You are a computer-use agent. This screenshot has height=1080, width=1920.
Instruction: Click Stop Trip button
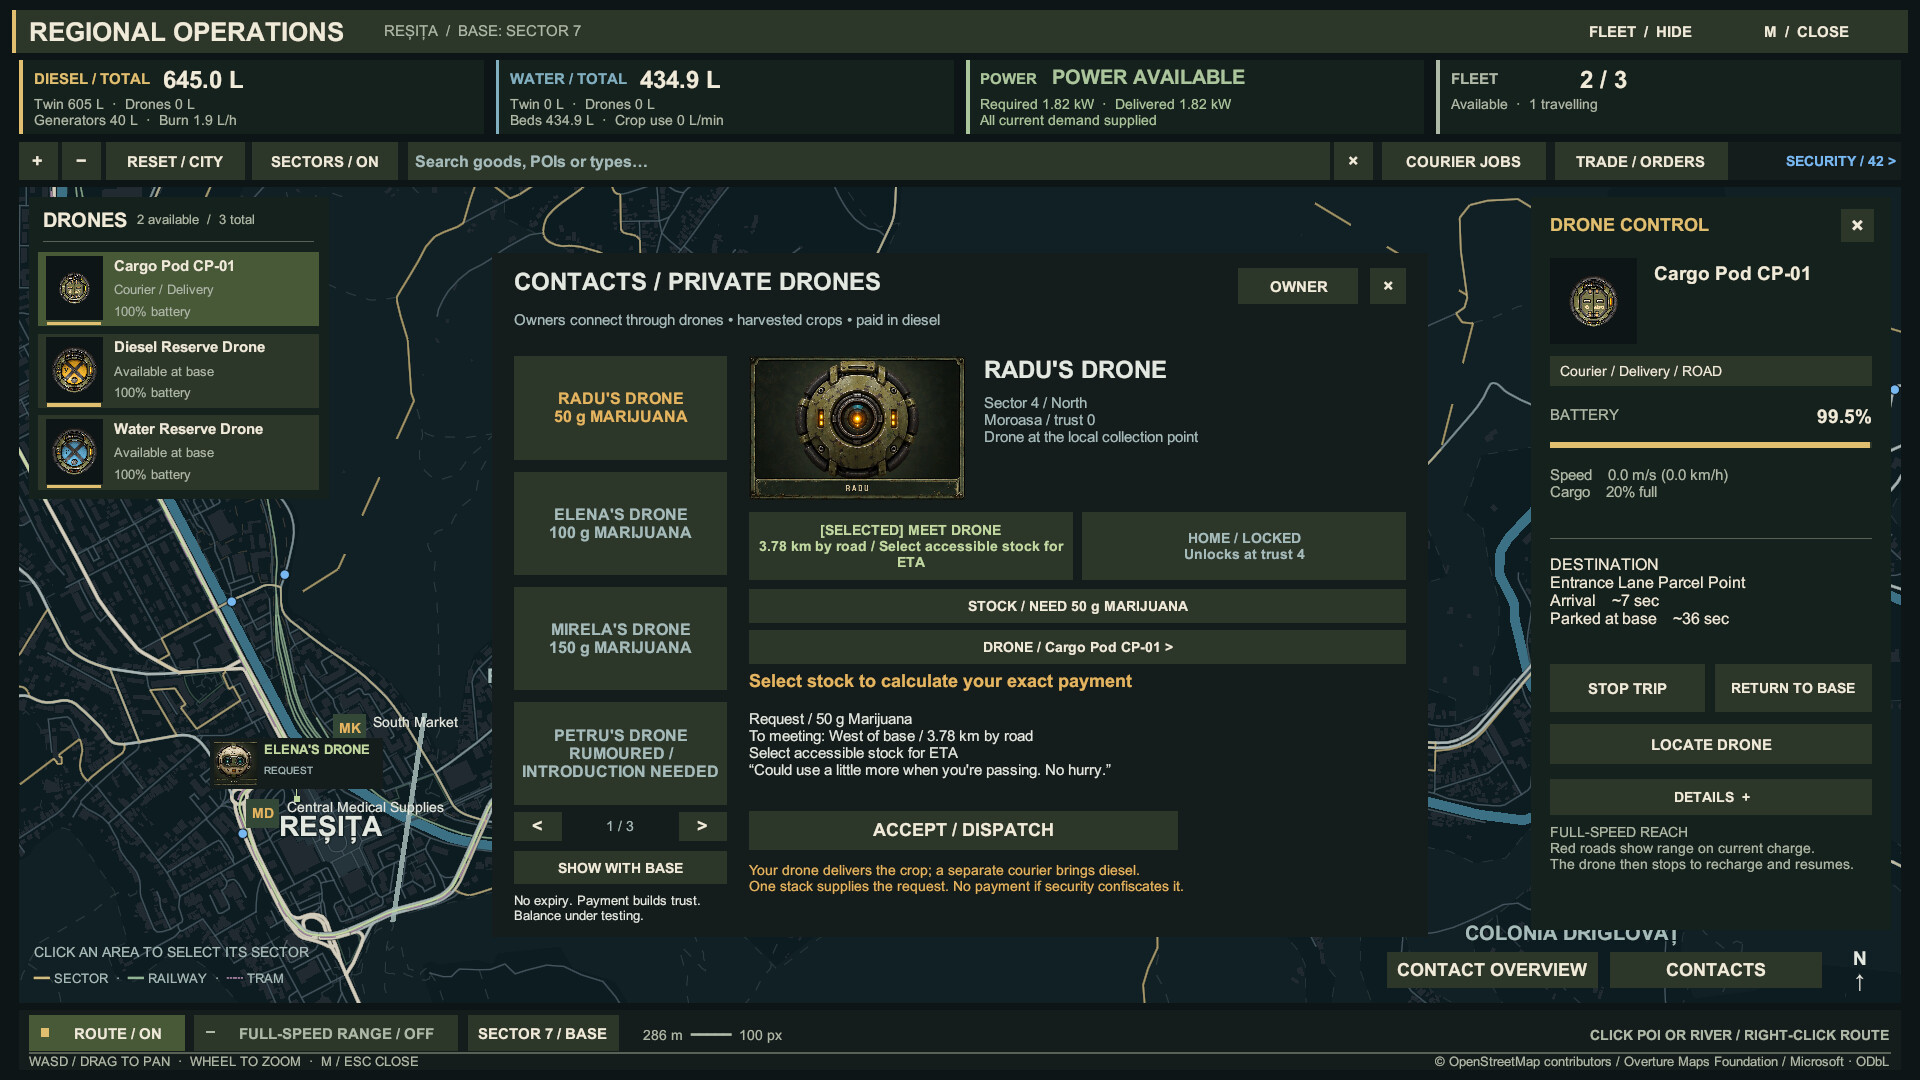[x=1627, y=688]
